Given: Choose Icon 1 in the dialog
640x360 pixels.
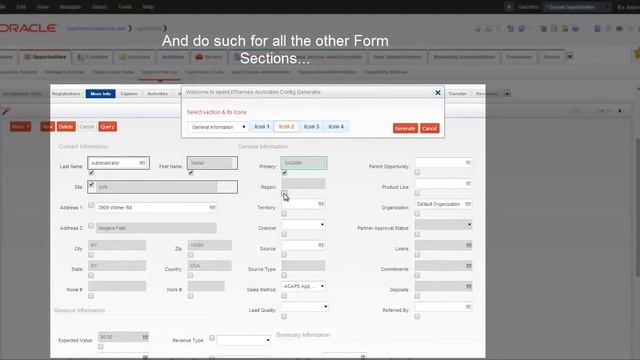Looking at the screenshot, I should [262, 127].
